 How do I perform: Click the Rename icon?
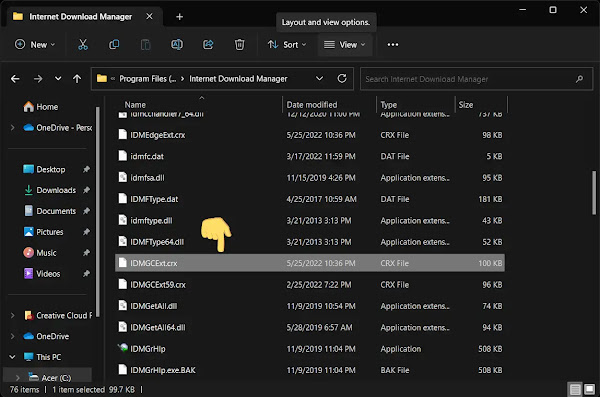[x=177, y=44]
